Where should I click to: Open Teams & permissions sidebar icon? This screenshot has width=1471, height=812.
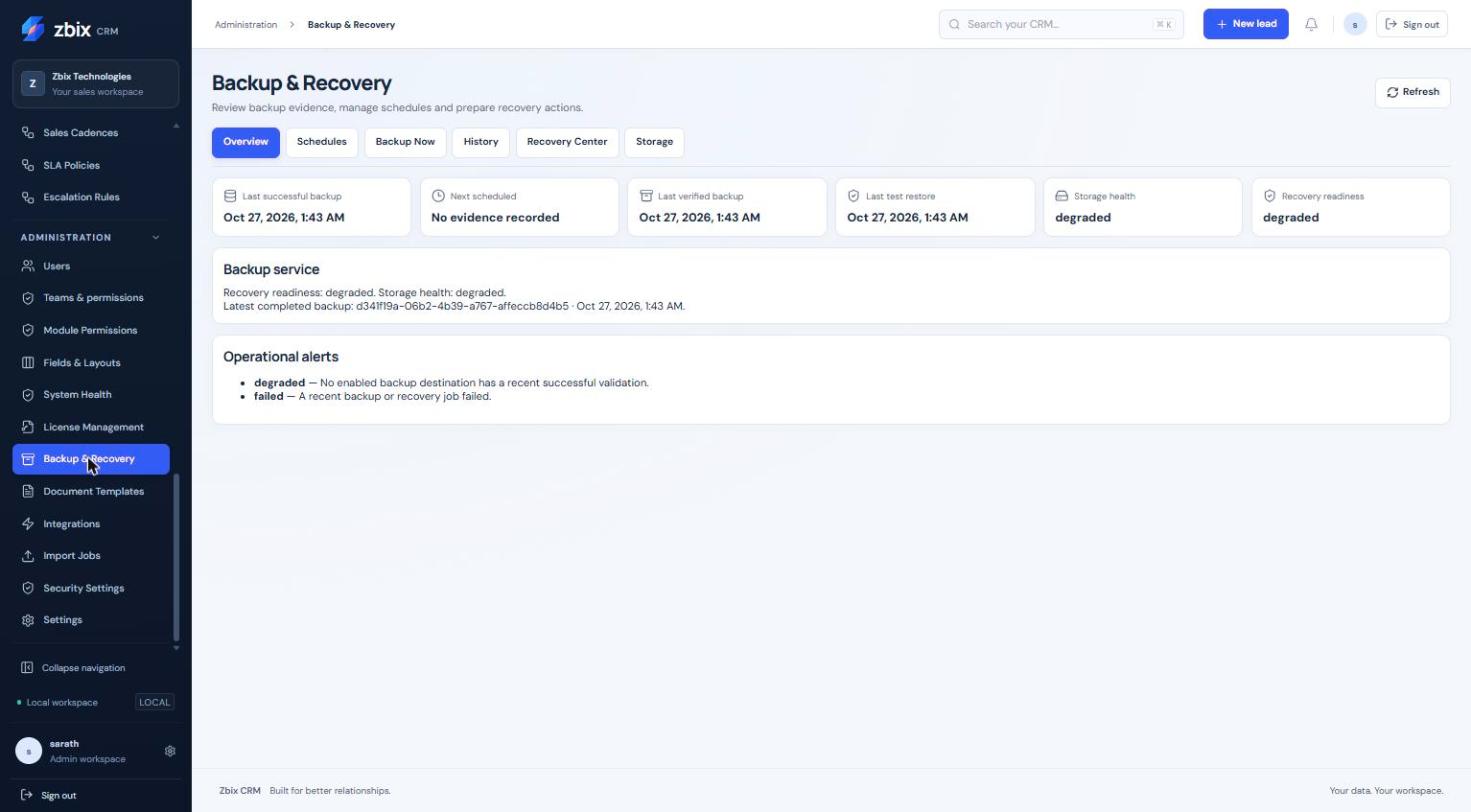point(28,298)
